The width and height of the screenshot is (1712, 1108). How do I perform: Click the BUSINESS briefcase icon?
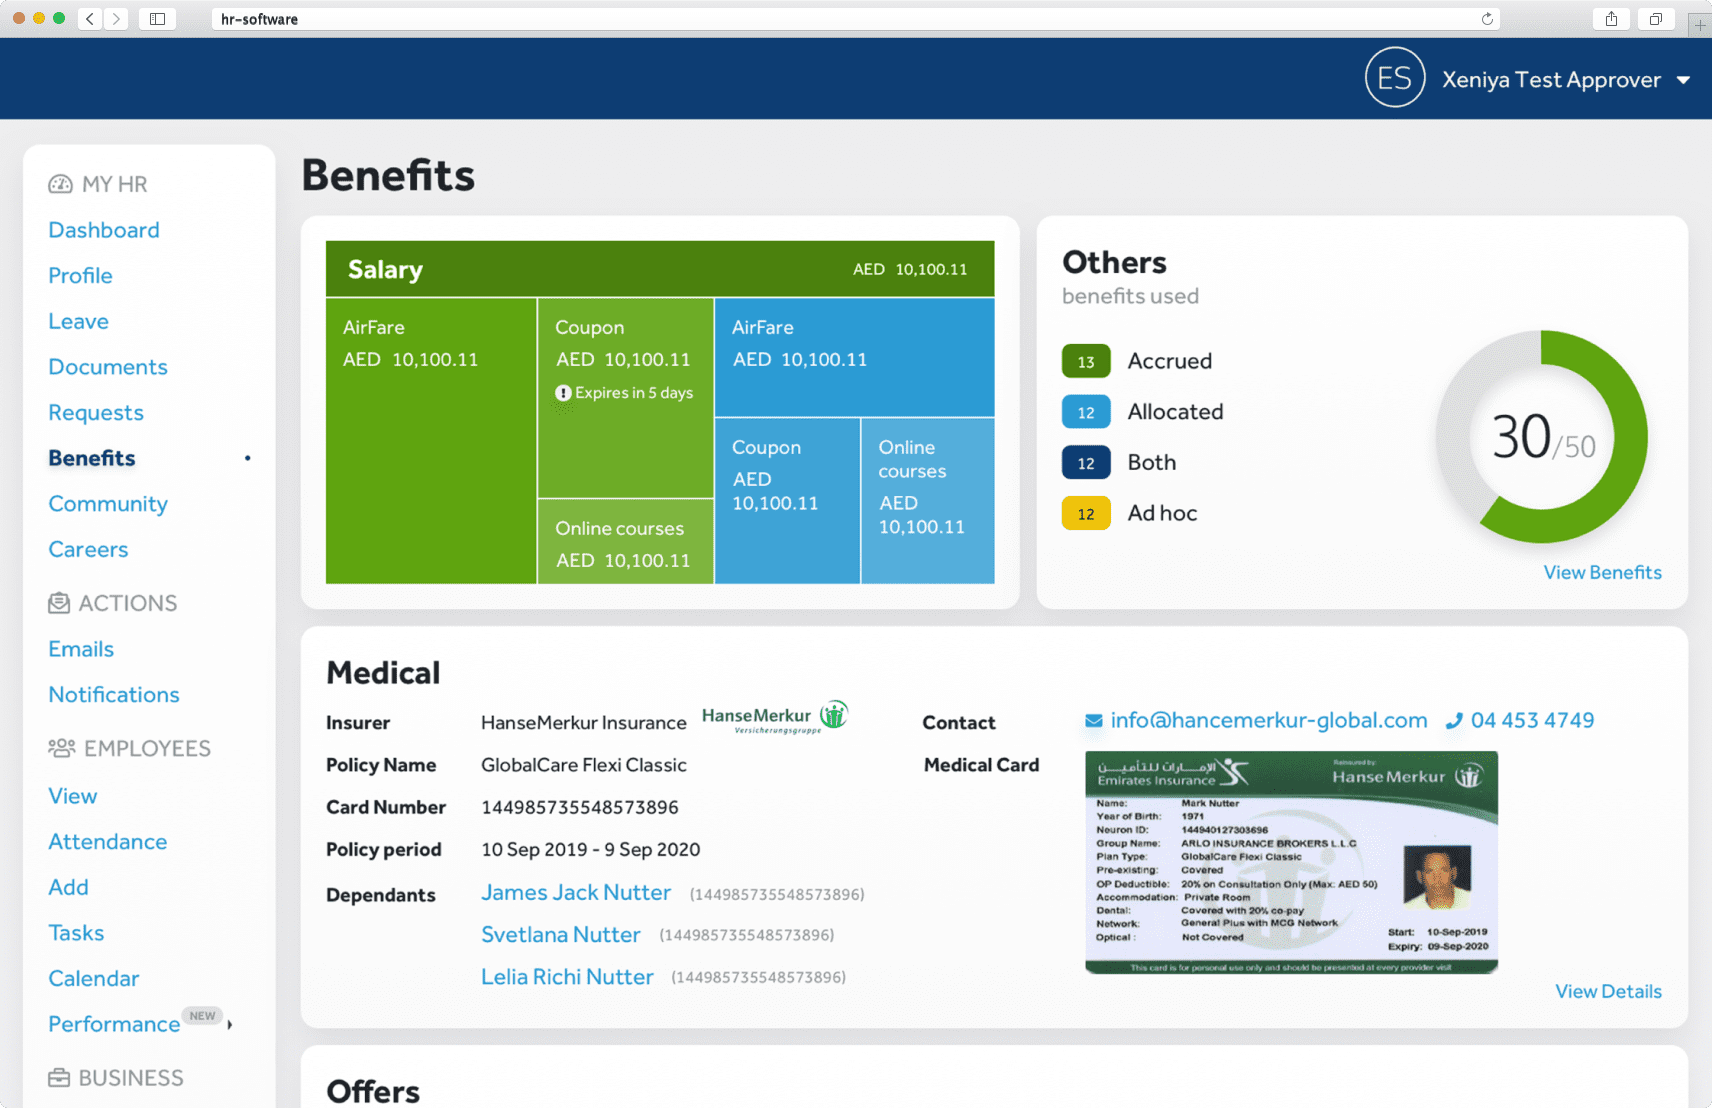click(x=60, y=1077)
